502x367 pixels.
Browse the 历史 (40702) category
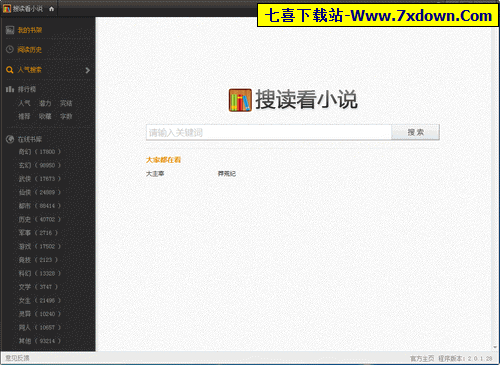tap(40, 219)
